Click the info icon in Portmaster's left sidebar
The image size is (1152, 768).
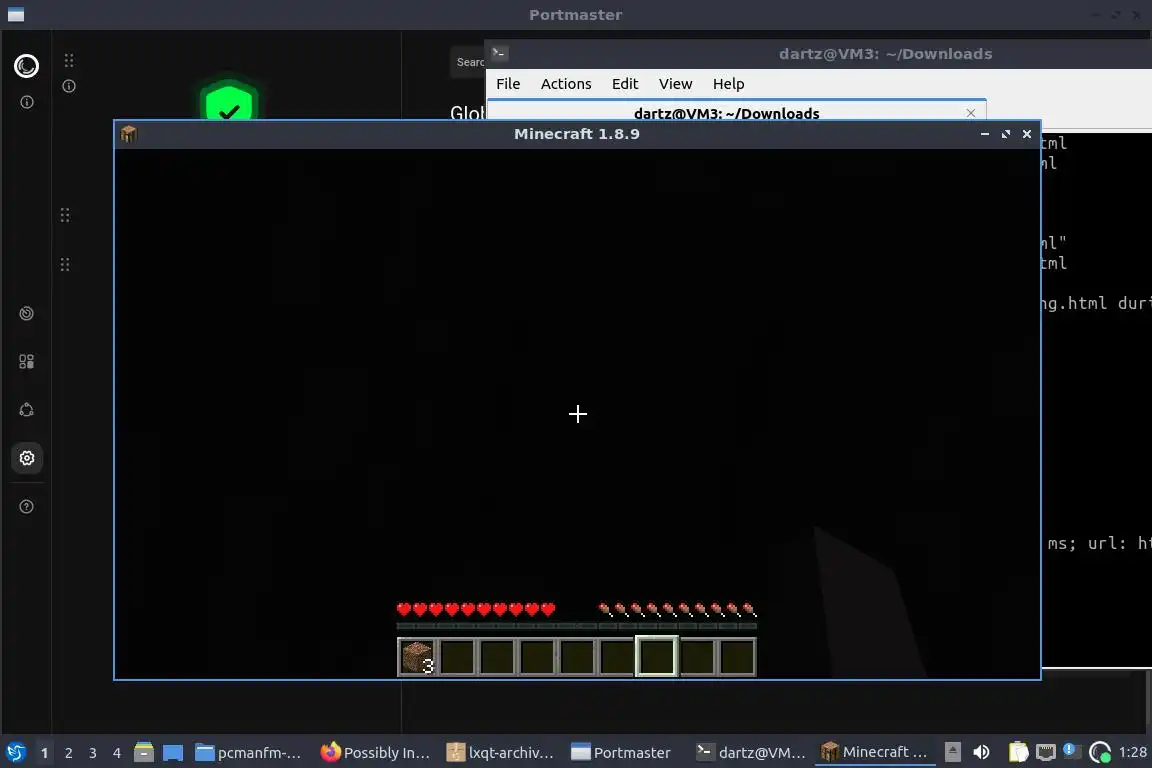coord(26,102)
